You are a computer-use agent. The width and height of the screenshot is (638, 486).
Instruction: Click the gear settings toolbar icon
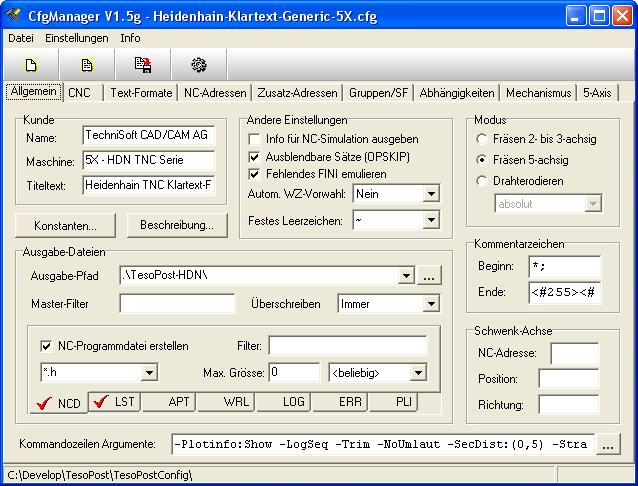click(x=198, y=65)
